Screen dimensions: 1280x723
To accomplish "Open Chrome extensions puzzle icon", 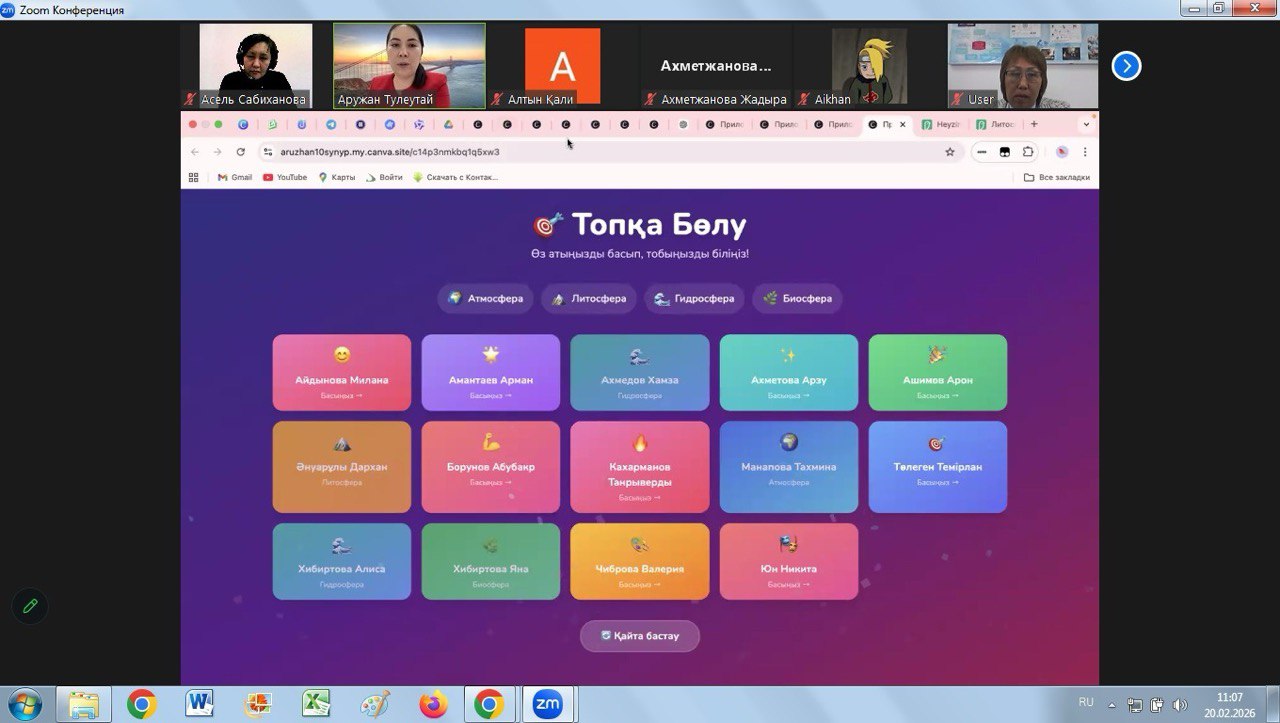I will tap(1027, 152).
